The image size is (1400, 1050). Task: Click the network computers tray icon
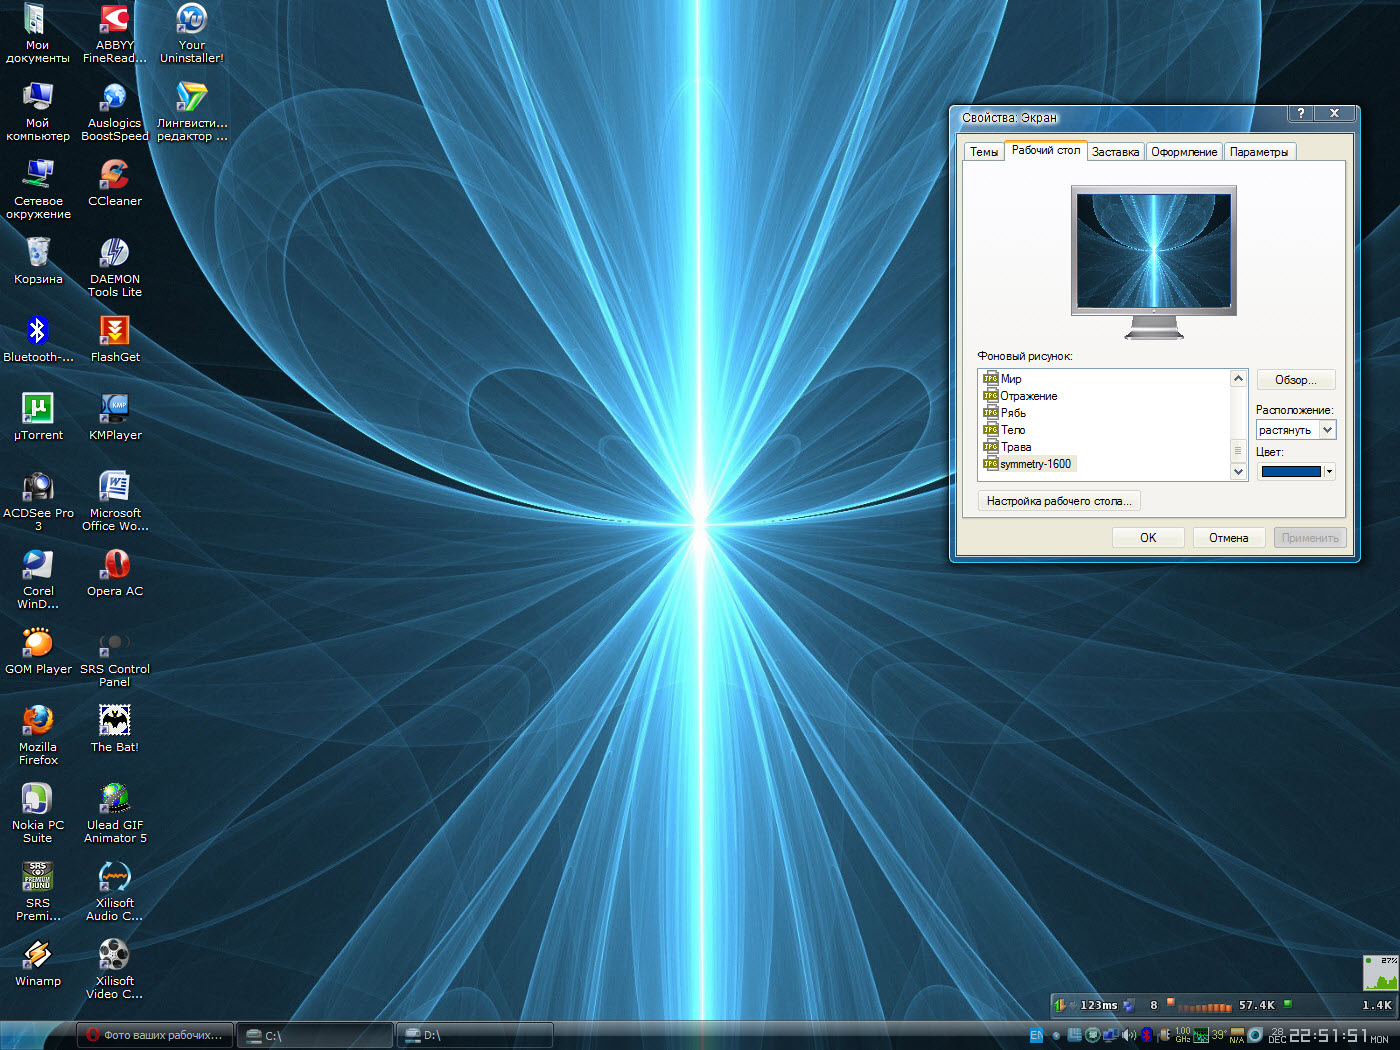1111,1035
